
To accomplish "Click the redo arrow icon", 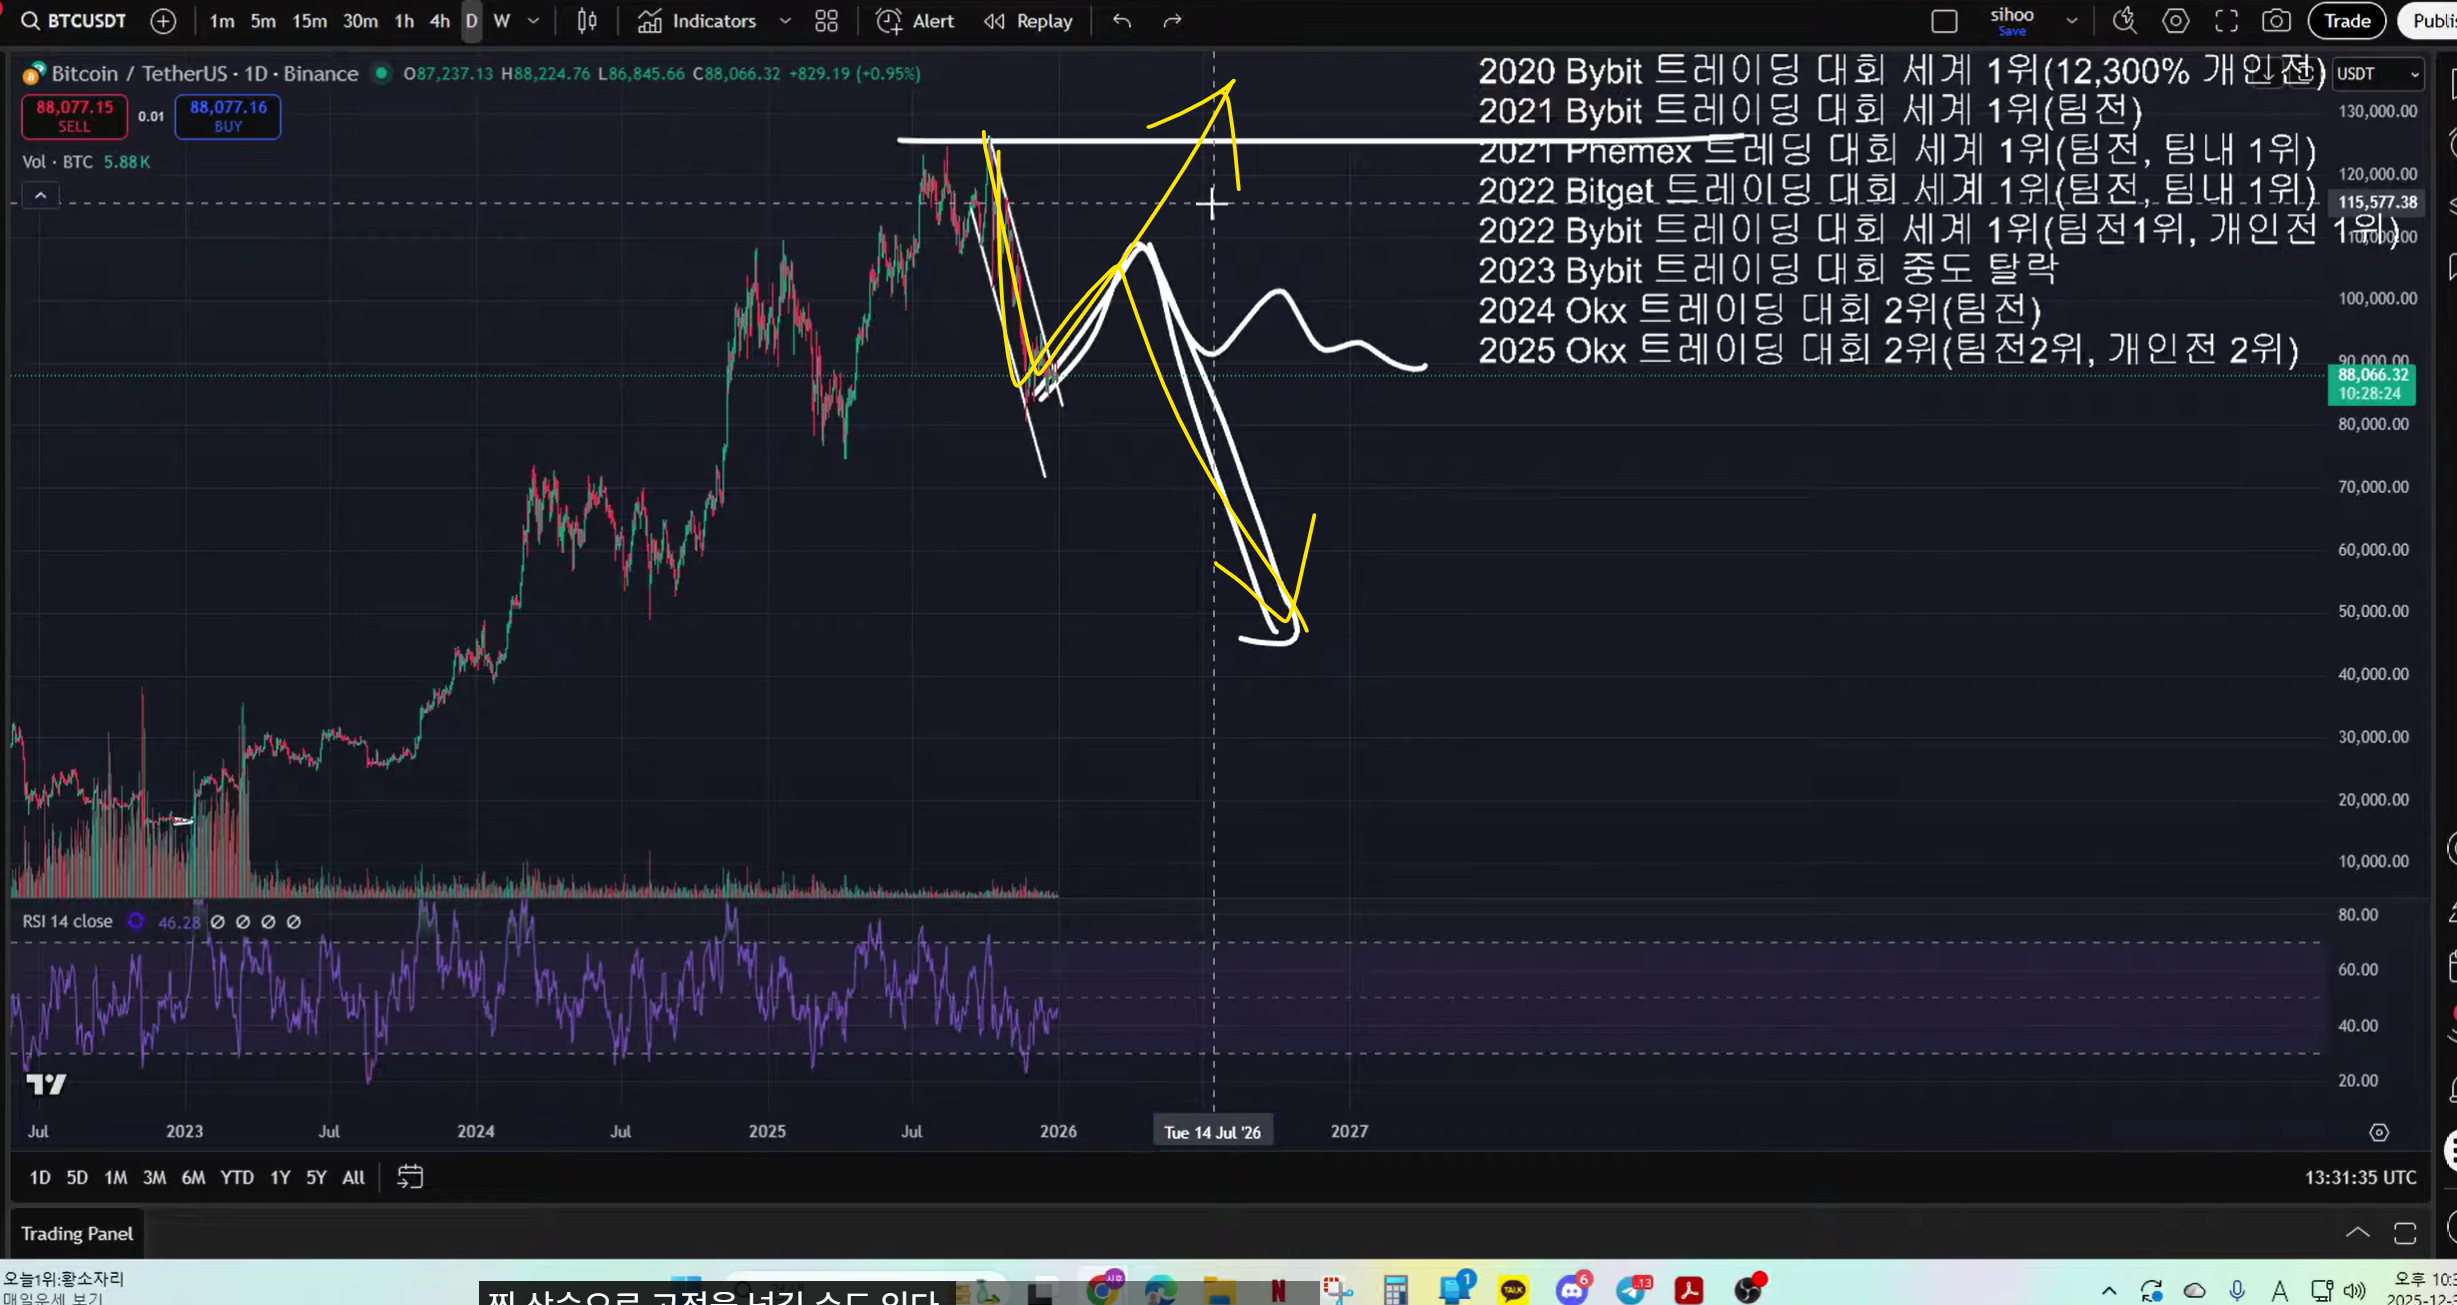I will coord(1172,21).
